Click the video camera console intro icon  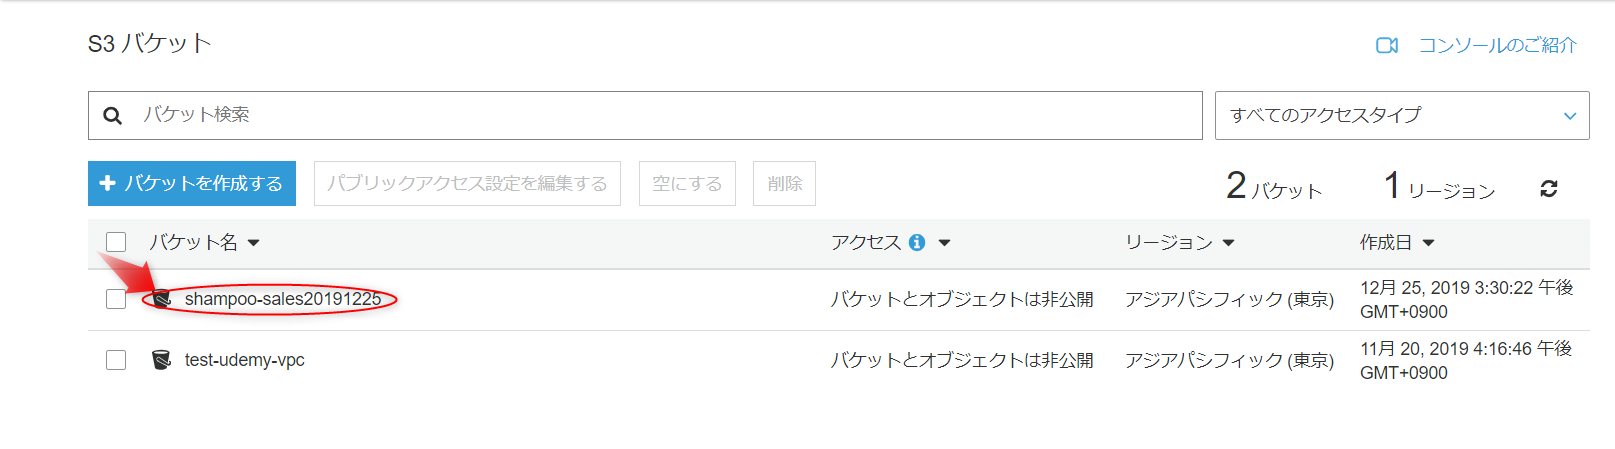(x=1387, y=45)
